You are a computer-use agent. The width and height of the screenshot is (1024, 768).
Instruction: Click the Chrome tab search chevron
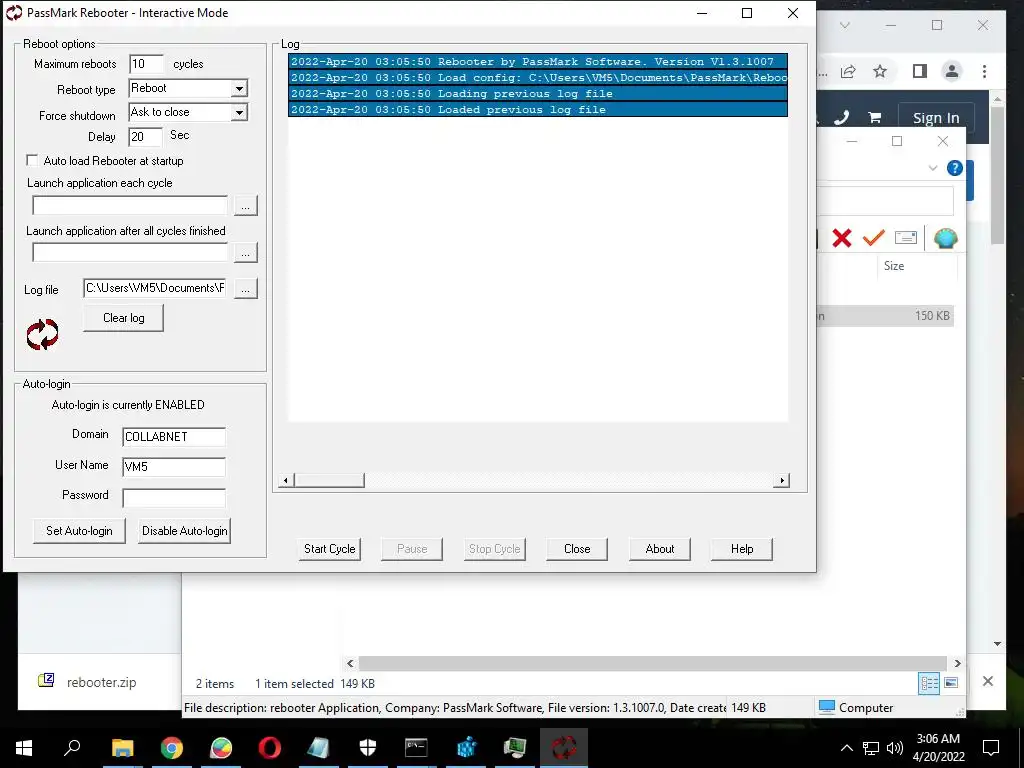click(844, 25)
